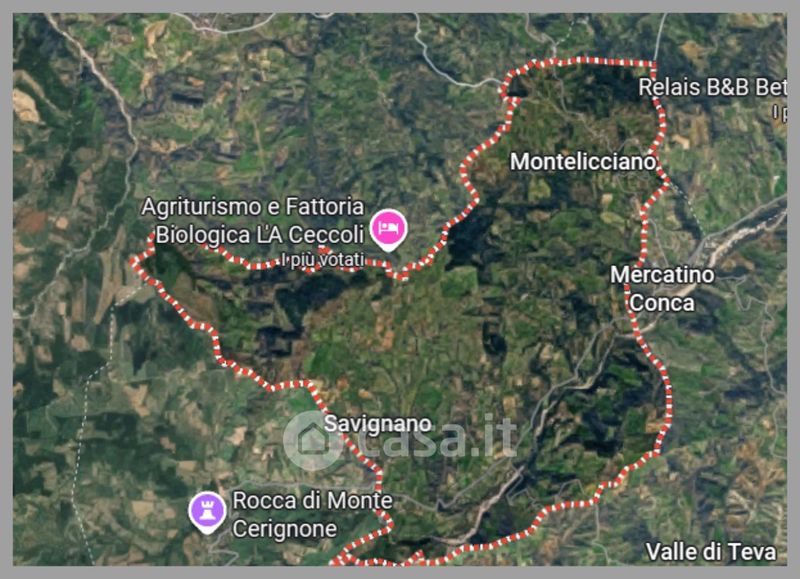Click the pink hotel bed marker
The image size is (800, 579).
pos(389,230)
